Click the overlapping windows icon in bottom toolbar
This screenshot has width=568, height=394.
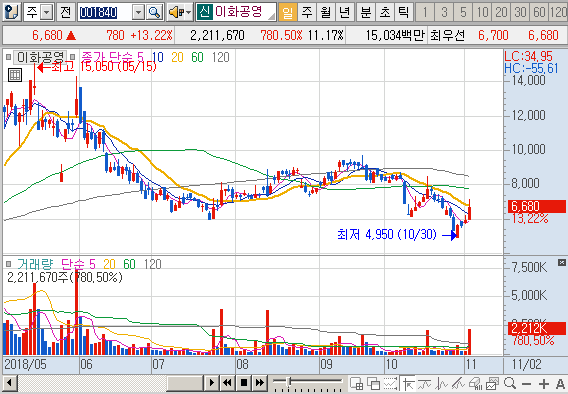[373, 383]
